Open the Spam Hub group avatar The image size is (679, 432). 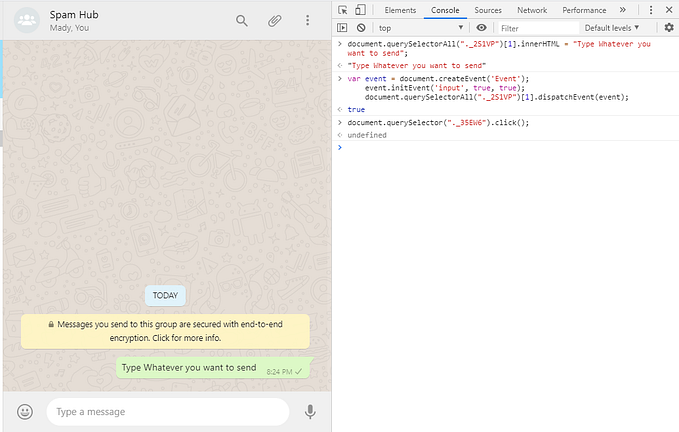tap(27, 20)
